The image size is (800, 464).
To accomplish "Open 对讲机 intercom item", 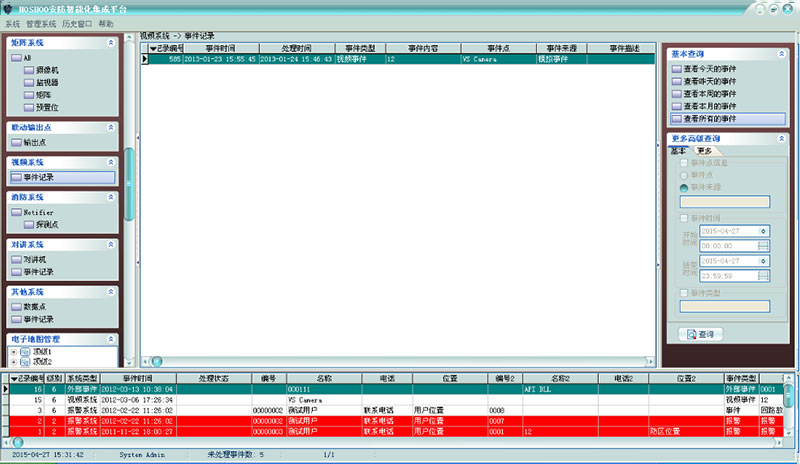I will click(x=34, y=259).
